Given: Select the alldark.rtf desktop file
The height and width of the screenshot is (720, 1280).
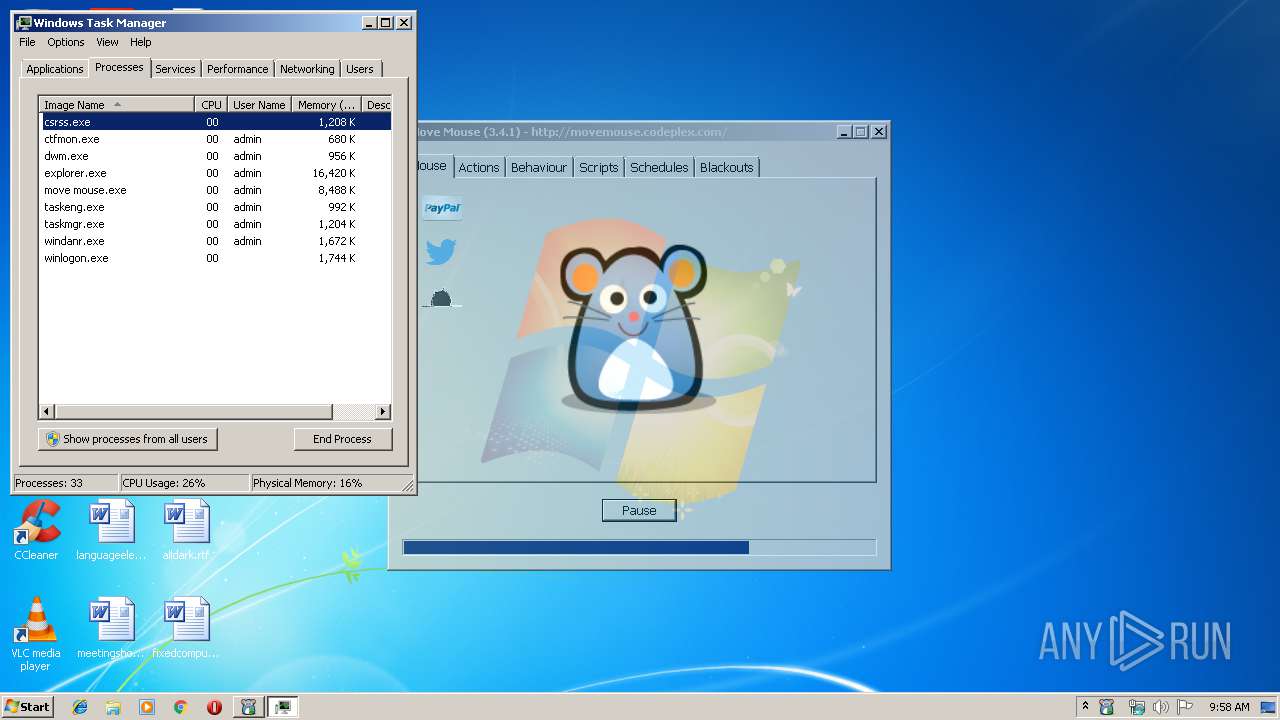Looking at the screenshot, I should tap(187, 530).
